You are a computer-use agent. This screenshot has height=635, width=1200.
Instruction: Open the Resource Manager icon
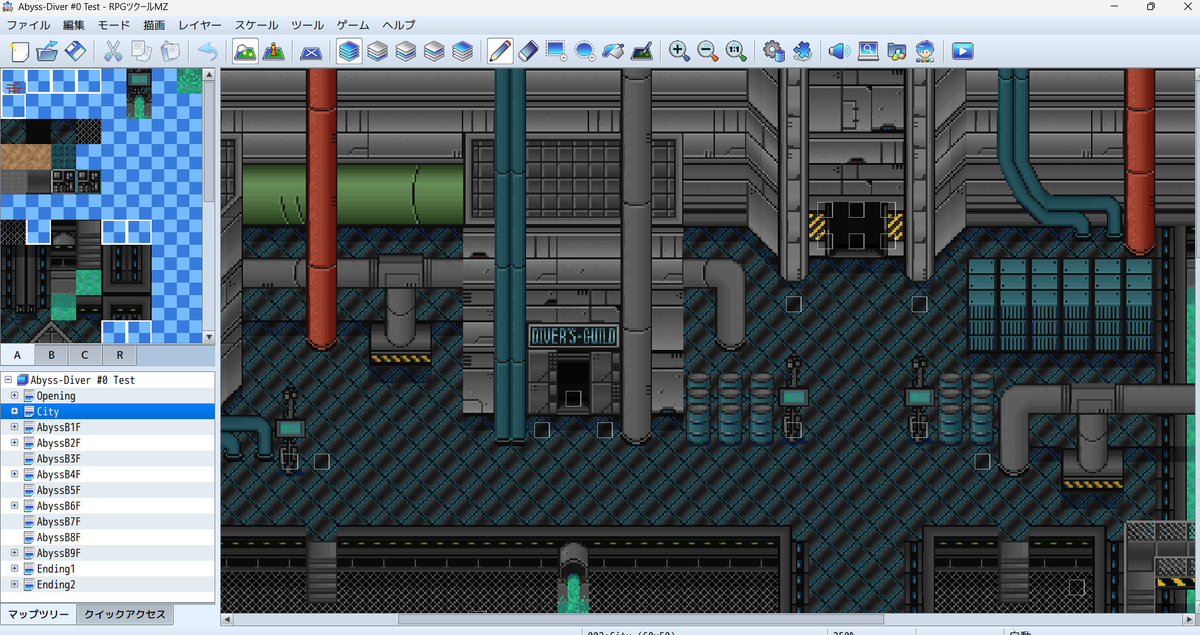(897, 51)
